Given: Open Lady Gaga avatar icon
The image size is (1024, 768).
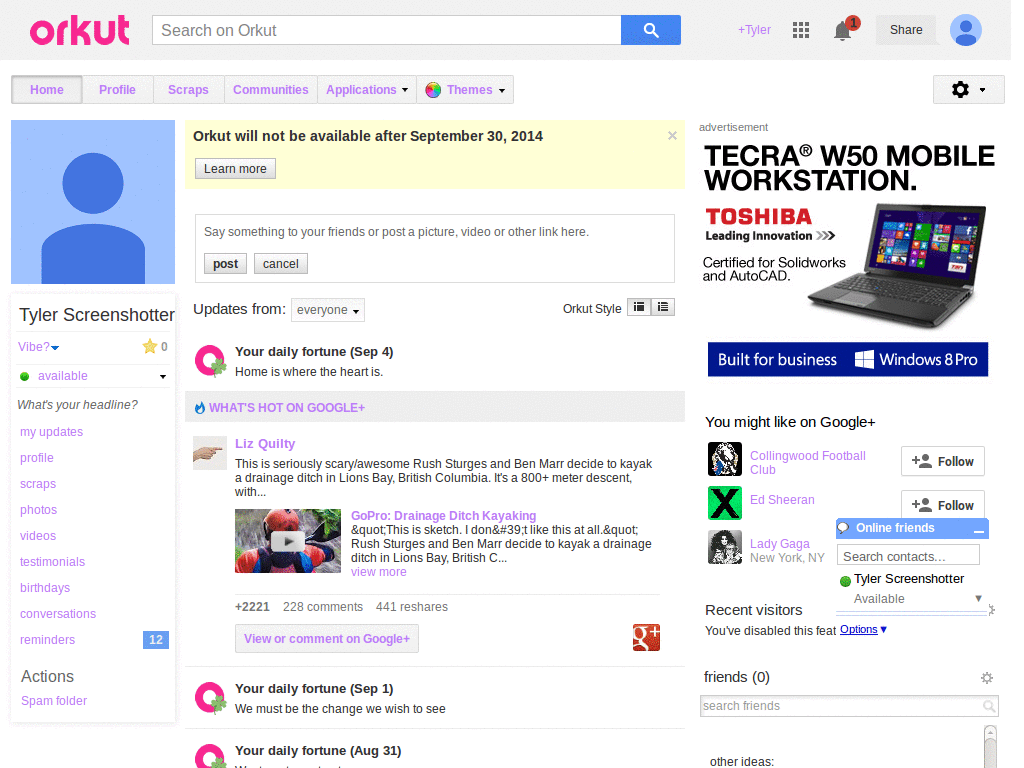Looking at the screenshot, I should pos(724,547).
